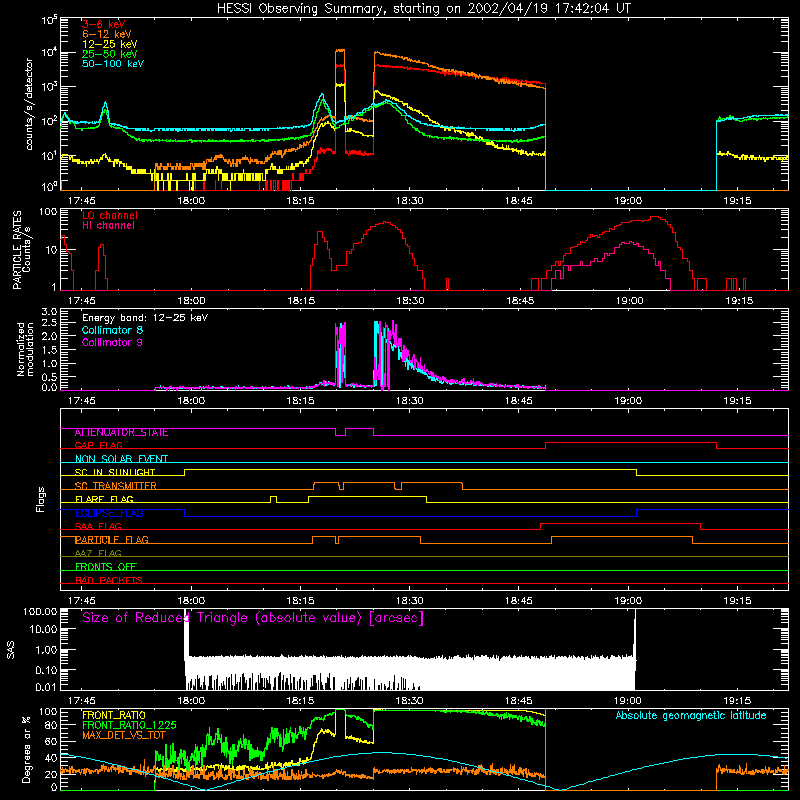
Task: Select the 50-100 keV legend label
Action: pos(113,64)
